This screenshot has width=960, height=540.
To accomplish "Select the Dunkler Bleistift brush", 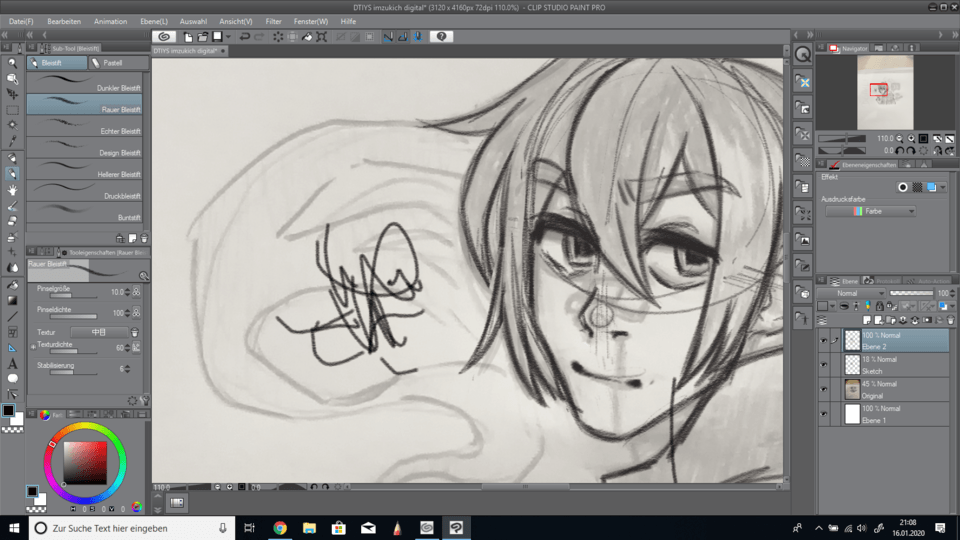I will [x=85, y=82].
